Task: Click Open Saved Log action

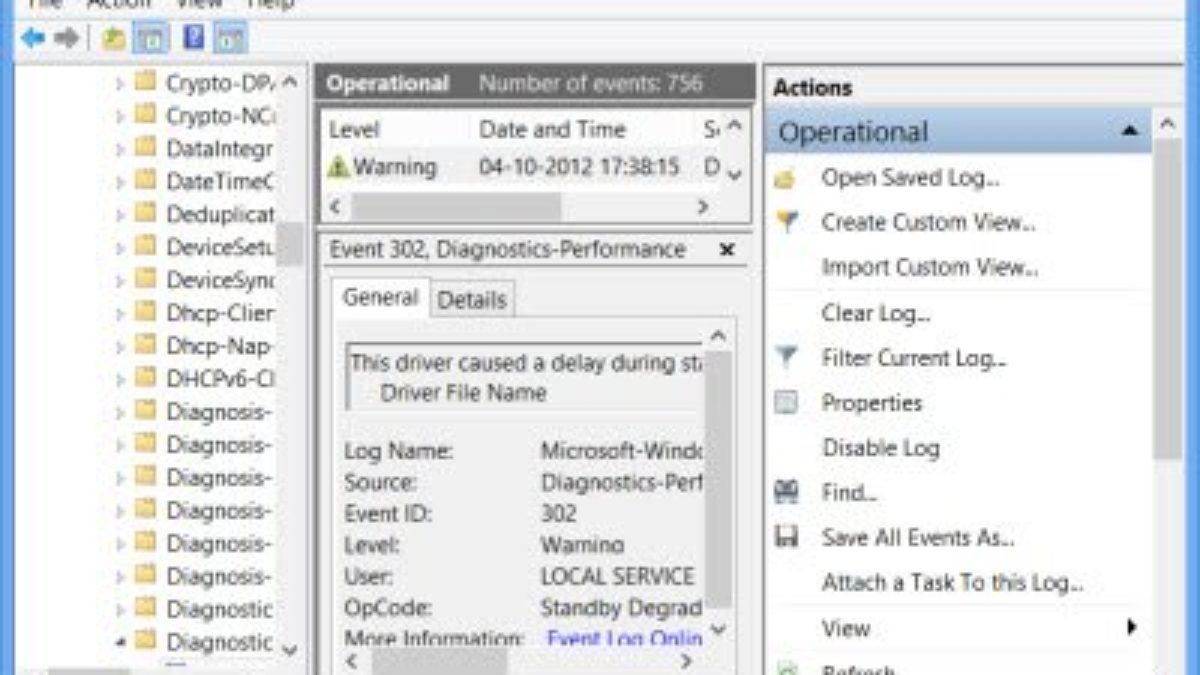Action: coord(910,178)
